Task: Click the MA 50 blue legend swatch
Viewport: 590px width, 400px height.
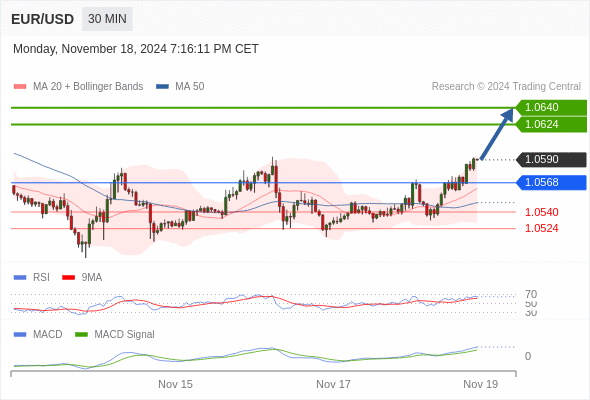Action: point(163,87)
